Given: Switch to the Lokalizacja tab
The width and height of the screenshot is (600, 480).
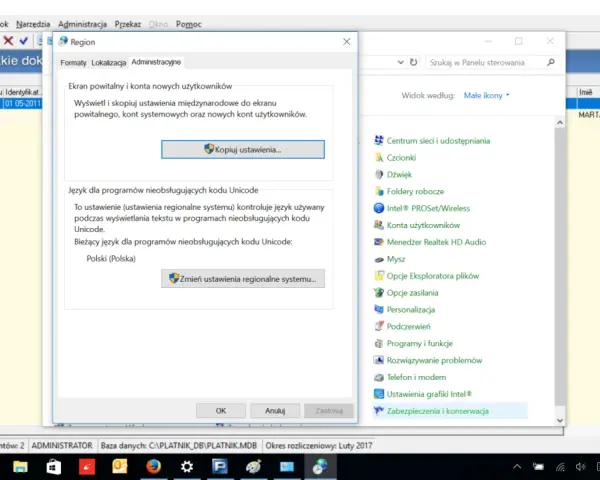Looking at the screenshot, I should point(109,63).
